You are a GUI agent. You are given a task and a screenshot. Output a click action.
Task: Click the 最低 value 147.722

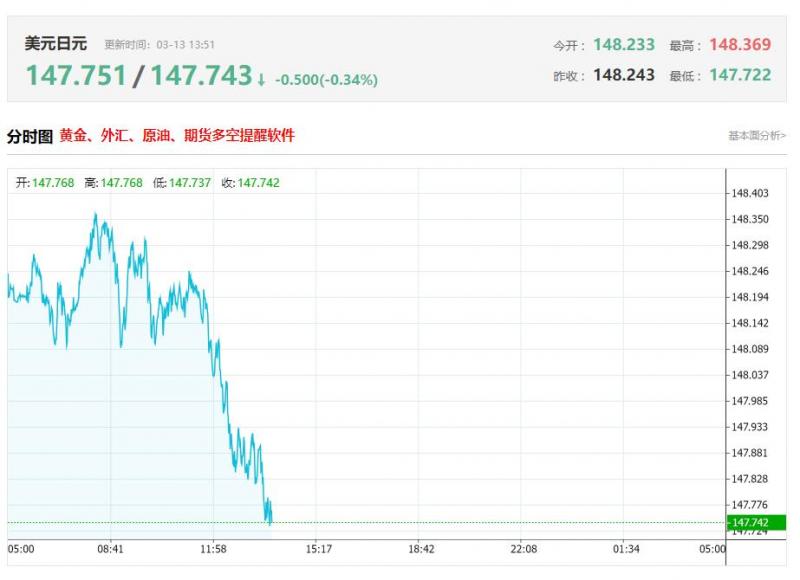click(x=740, y=75)
